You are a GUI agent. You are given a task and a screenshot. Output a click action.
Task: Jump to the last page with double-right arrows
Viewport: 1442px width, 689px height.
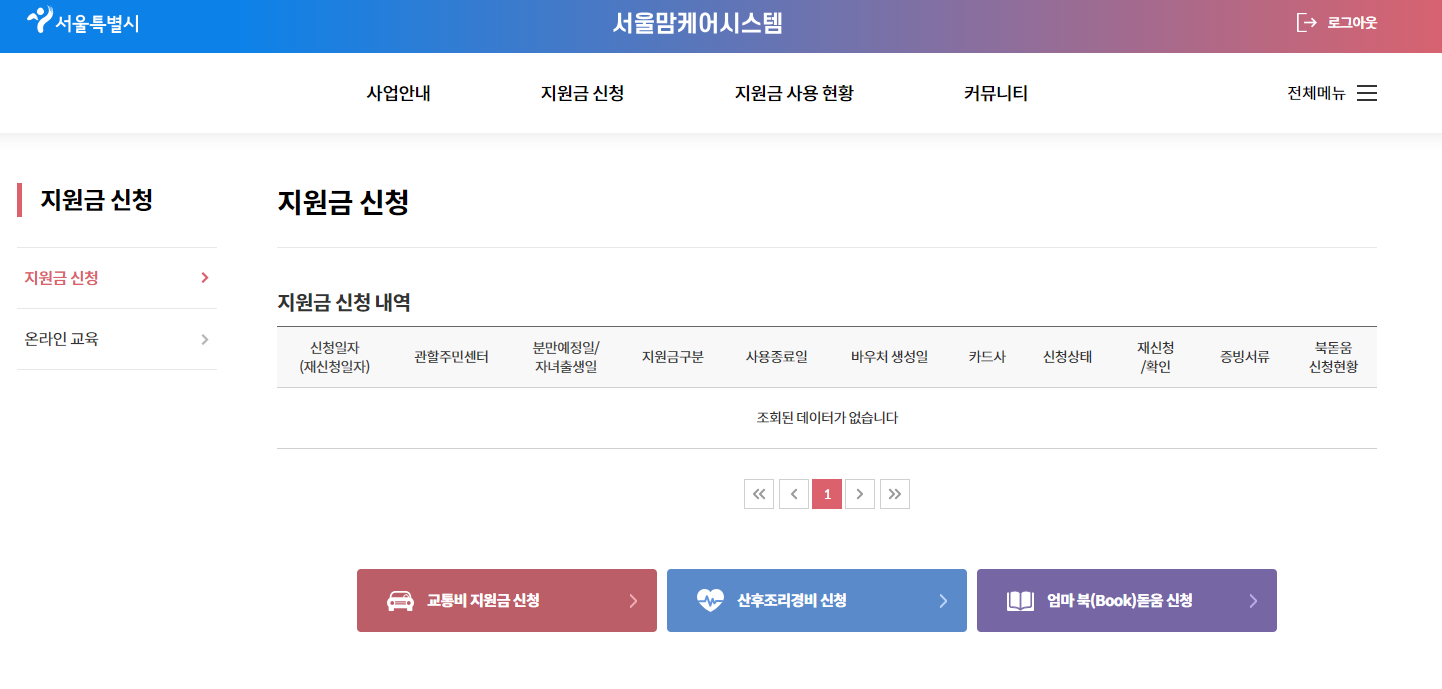point(895,494)
